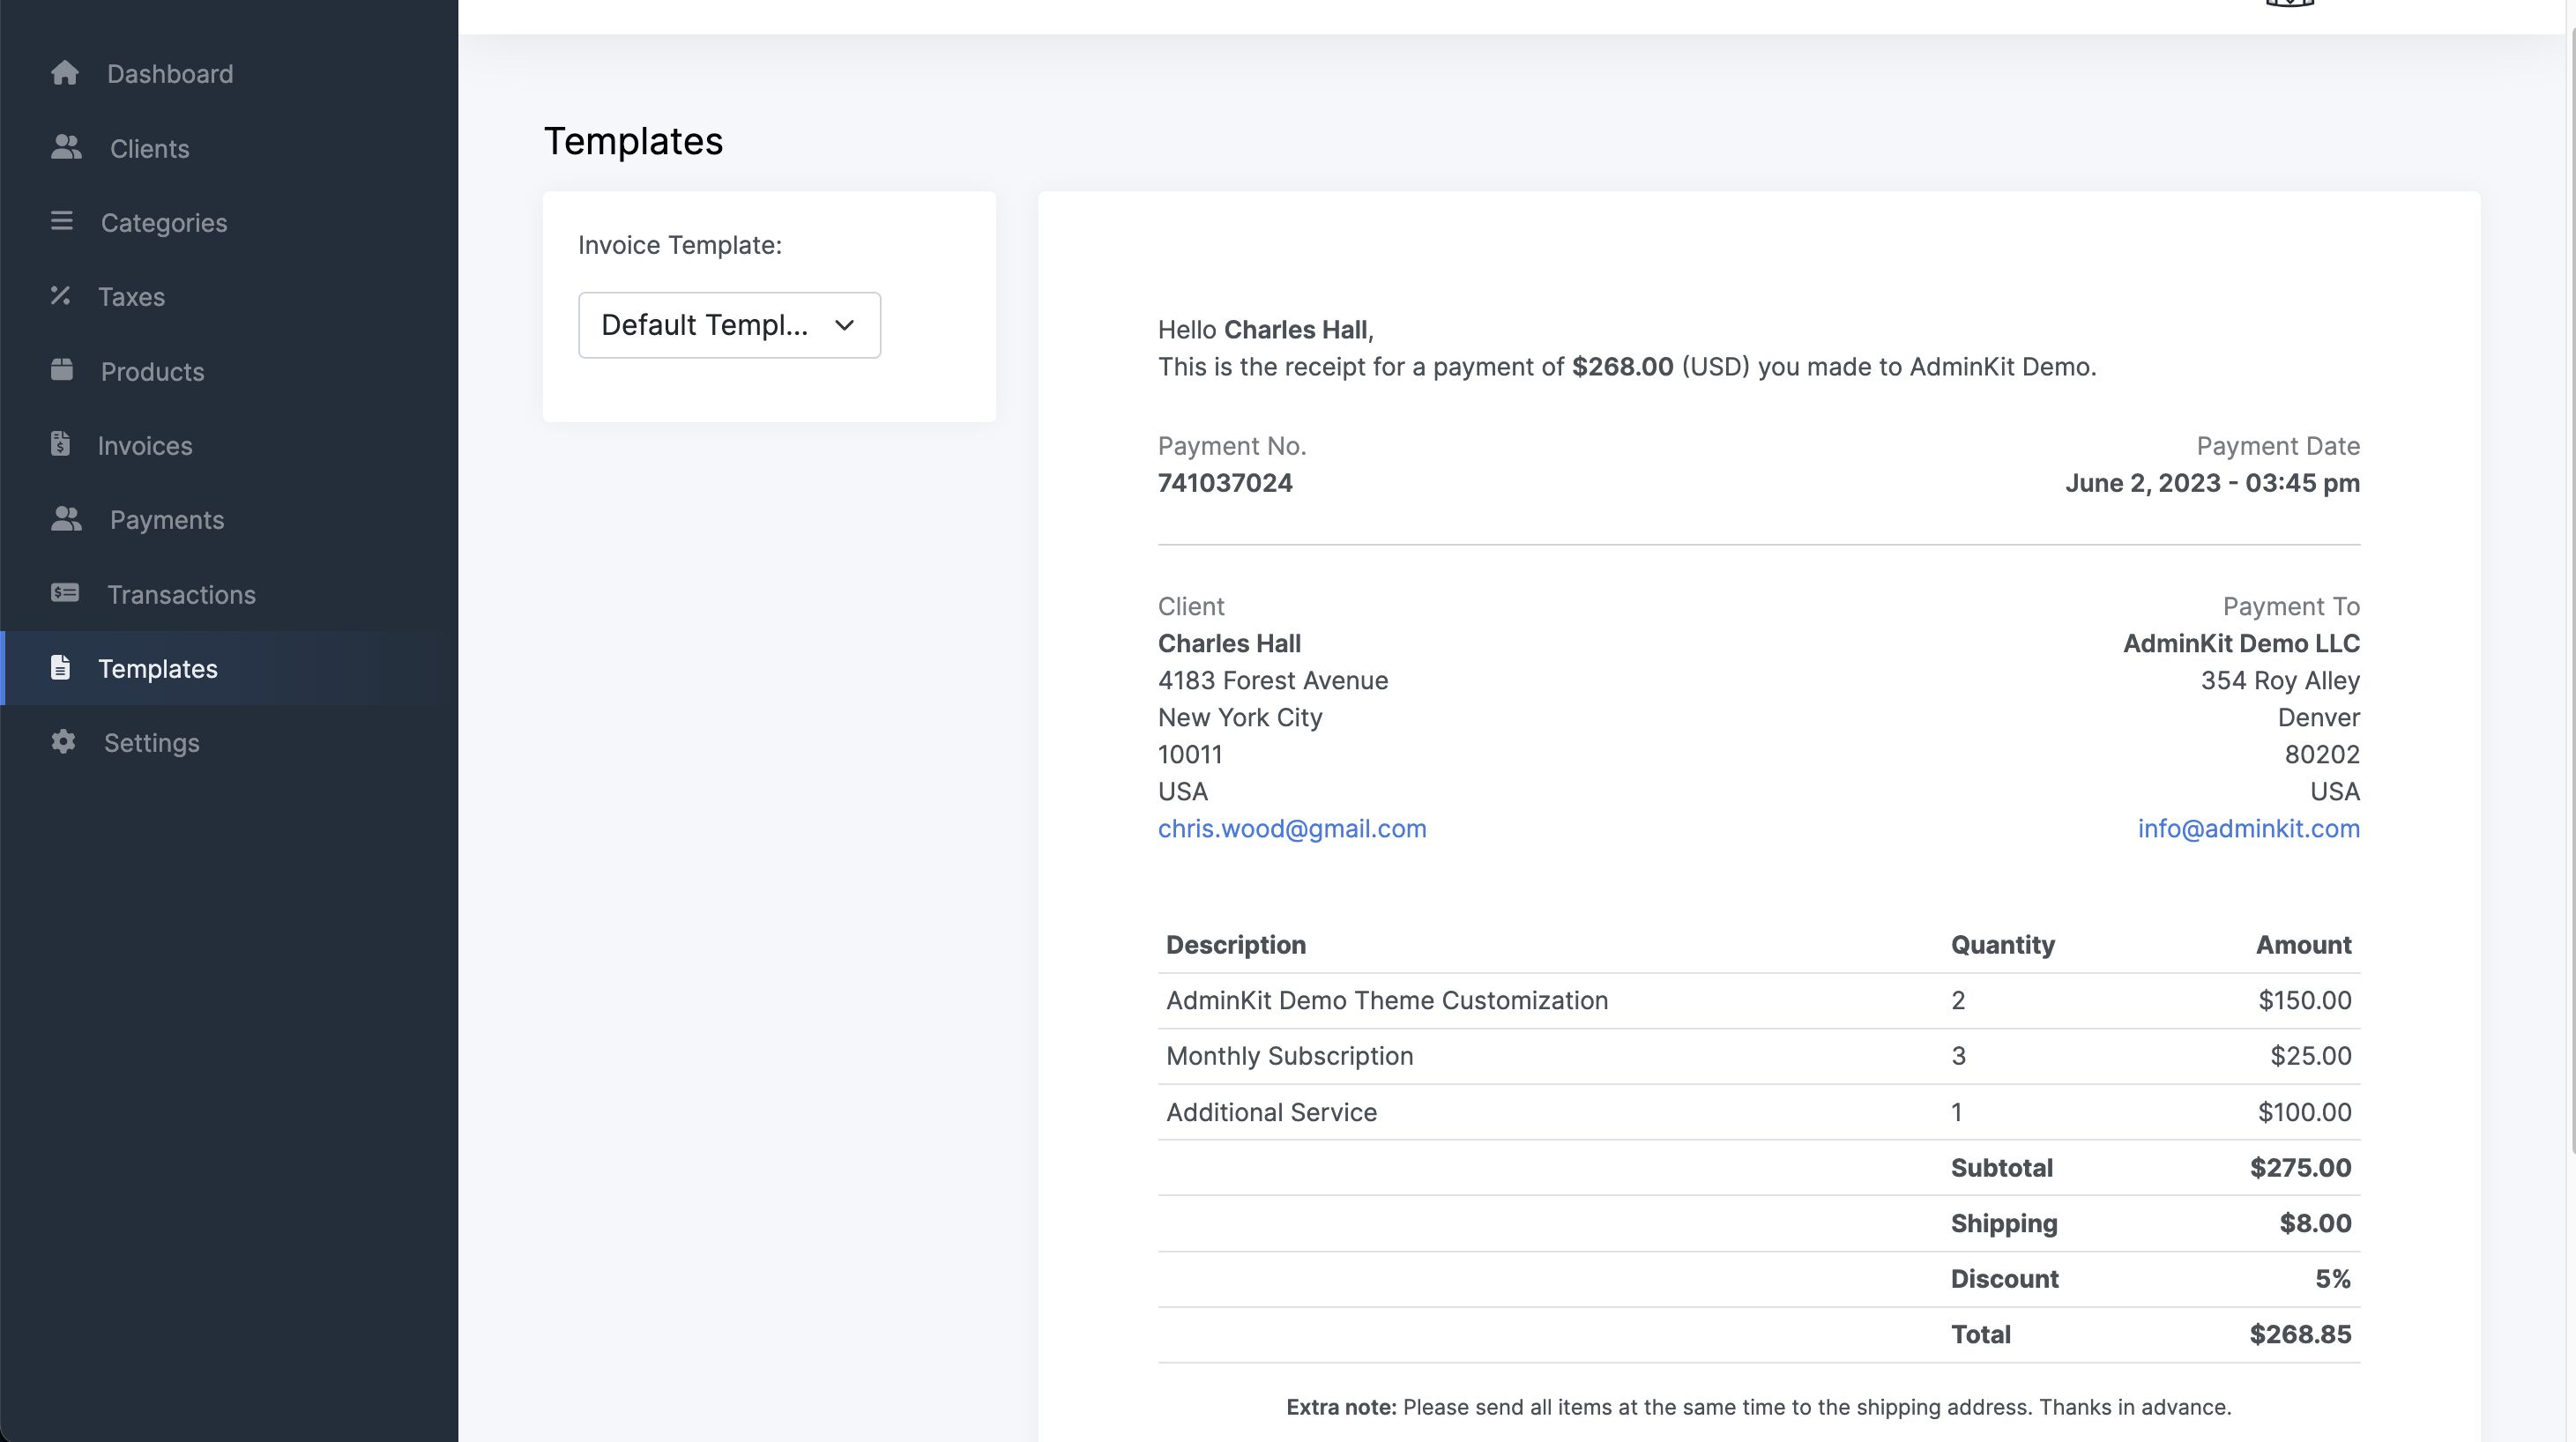This screenshot has width=2576, height=1442.
Task: Click the Products box icon
Action: pyautogui.click(x=62, y=370)
